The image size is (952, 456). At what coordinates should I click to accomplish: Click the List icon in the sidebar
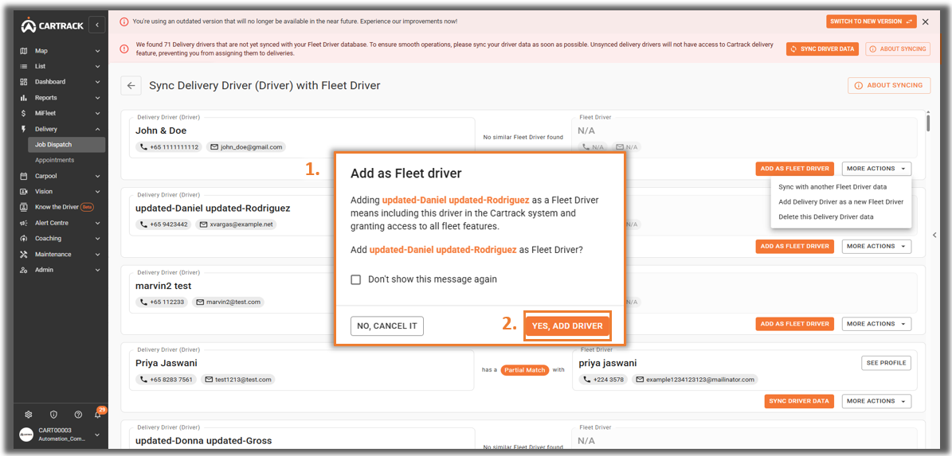coord(24,66)
